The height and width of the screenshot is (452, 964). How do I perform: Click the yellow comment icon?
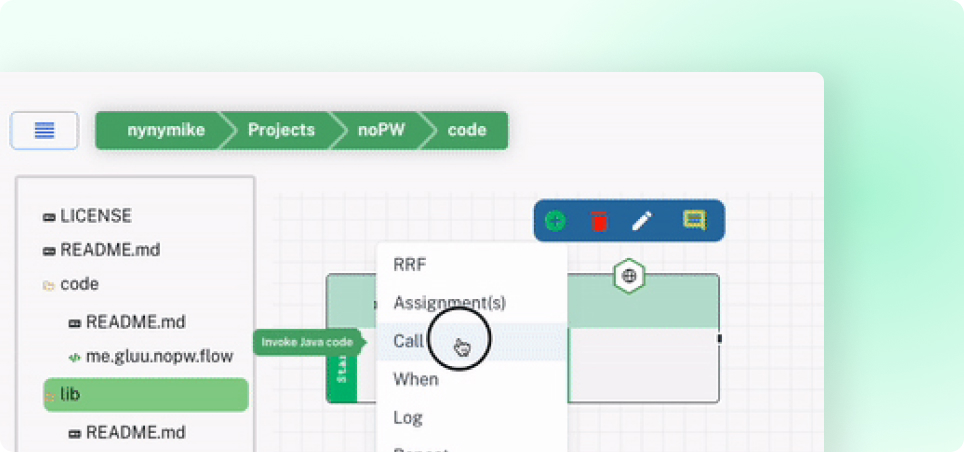tap(694, 220)
